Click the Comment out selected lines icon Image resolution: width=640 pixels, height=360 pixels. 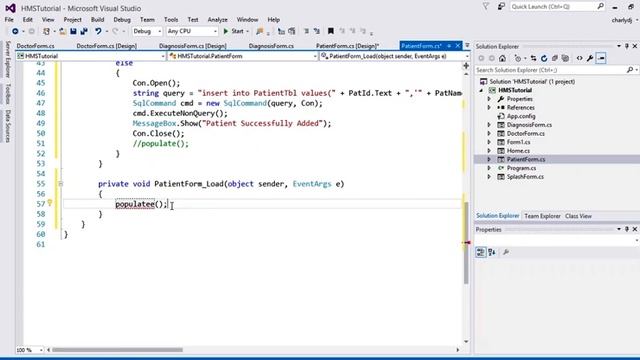[306, 31]
